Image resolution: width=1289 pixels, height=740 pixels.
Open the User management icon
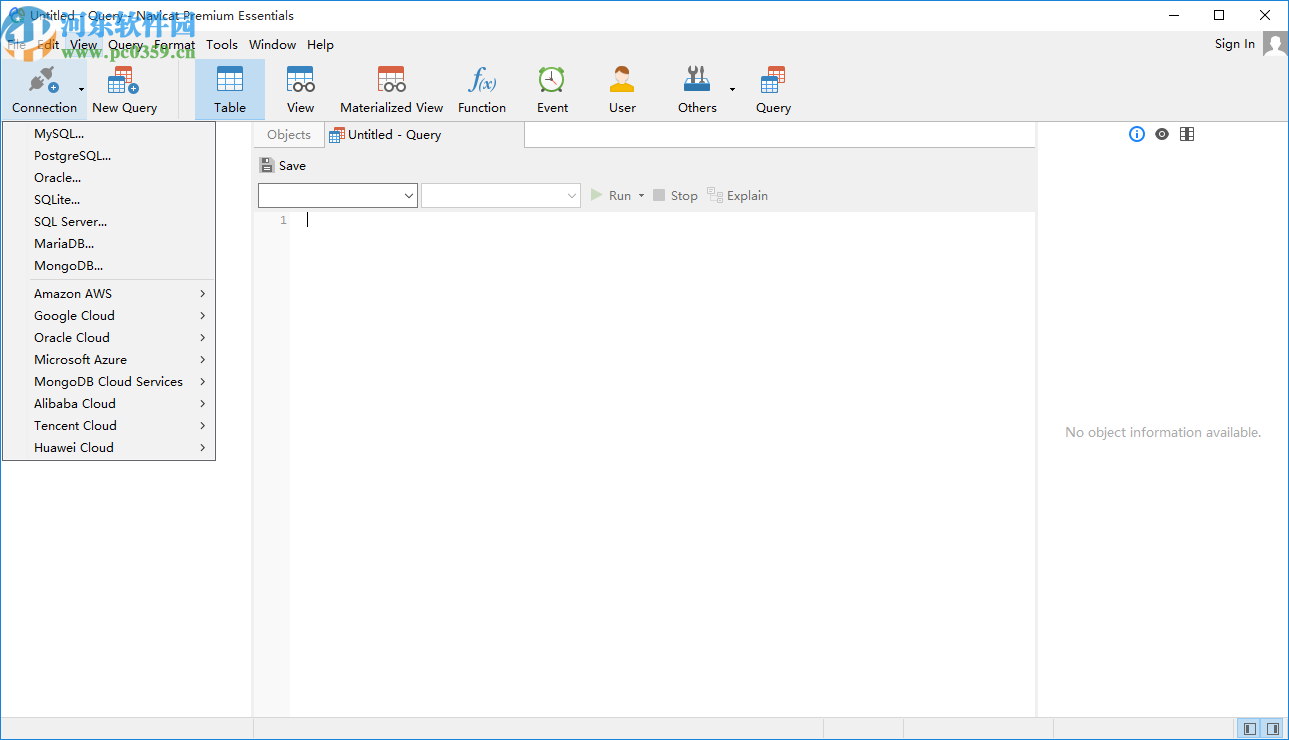click(622, 80)
